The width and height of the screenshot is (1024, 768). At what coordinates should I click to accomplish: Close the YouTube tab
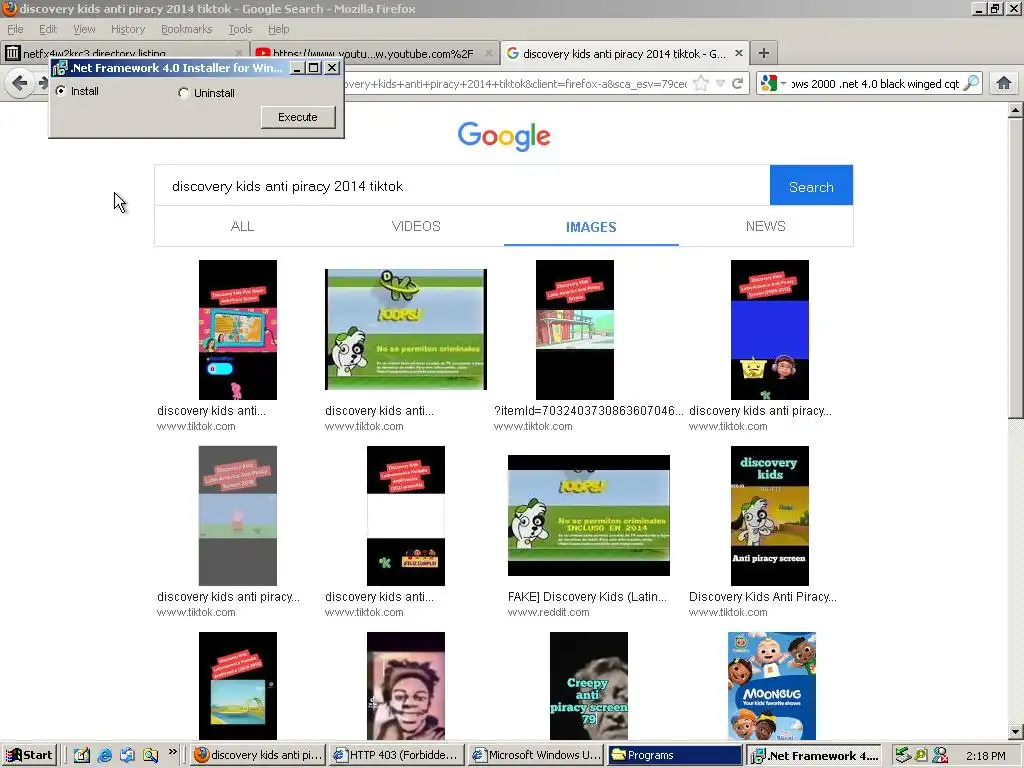(488, 54)
